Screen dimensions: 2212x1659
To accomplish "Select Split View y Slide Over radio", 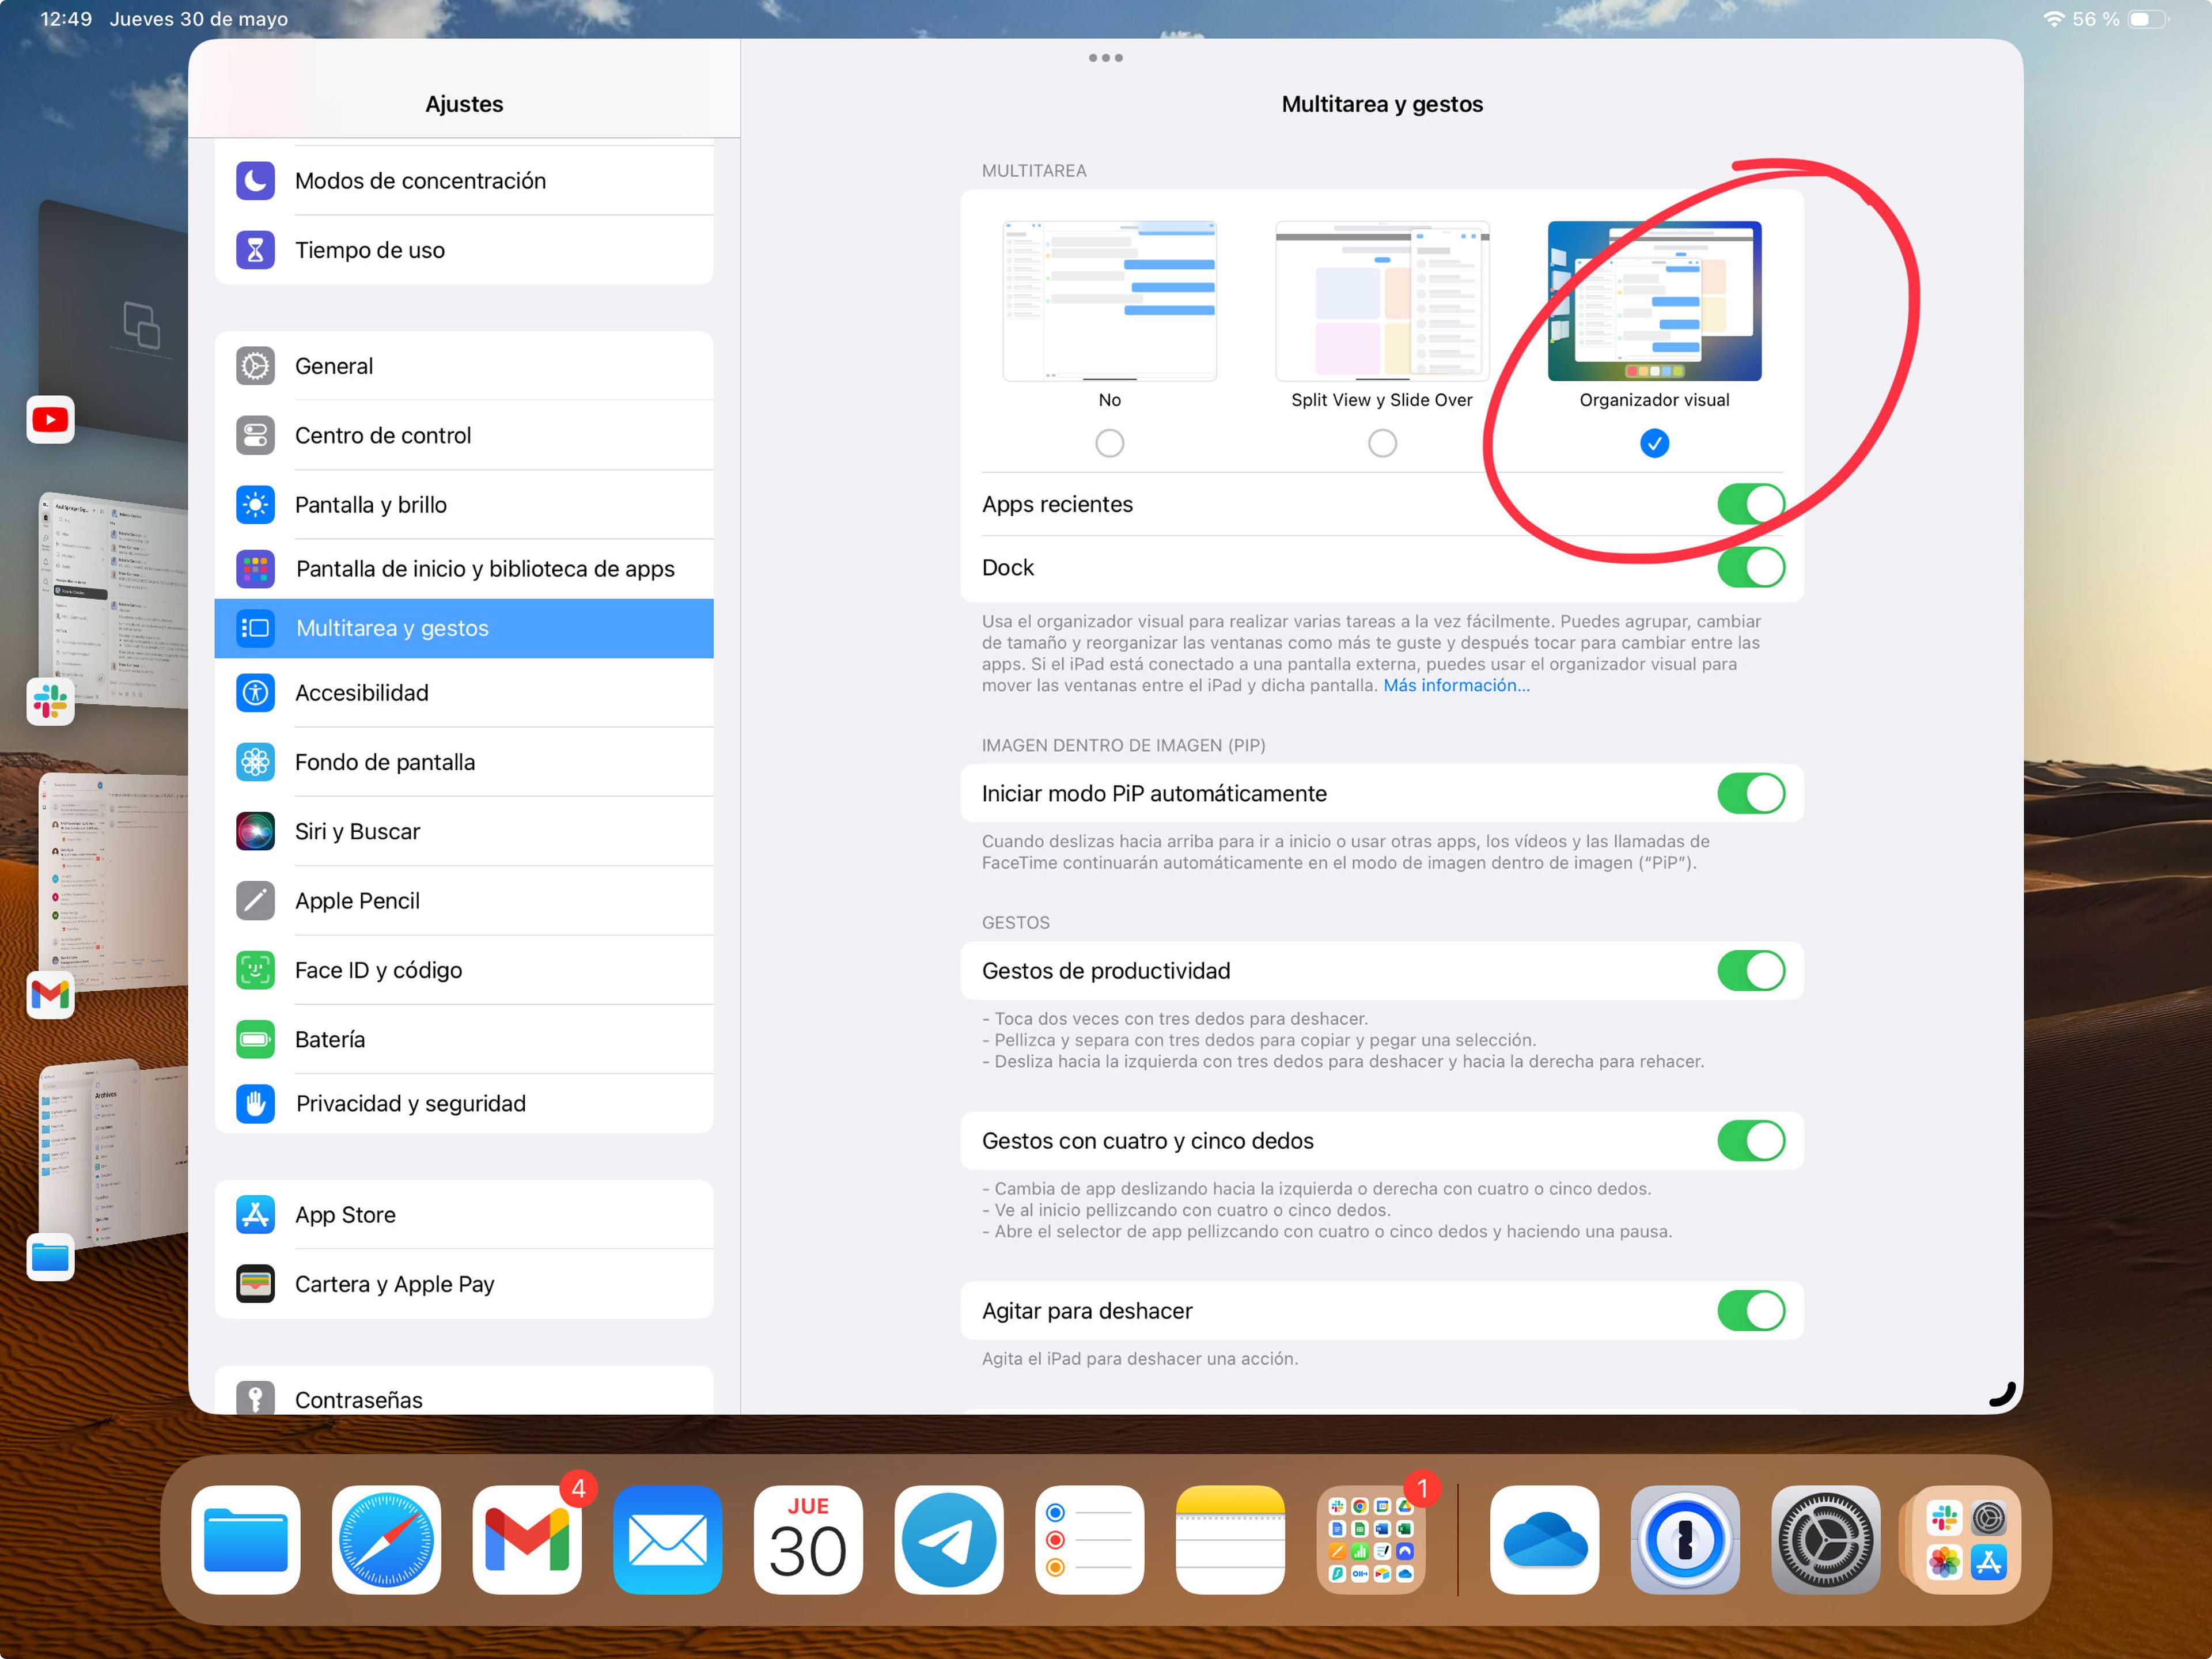I will [x=1382, y=443].
